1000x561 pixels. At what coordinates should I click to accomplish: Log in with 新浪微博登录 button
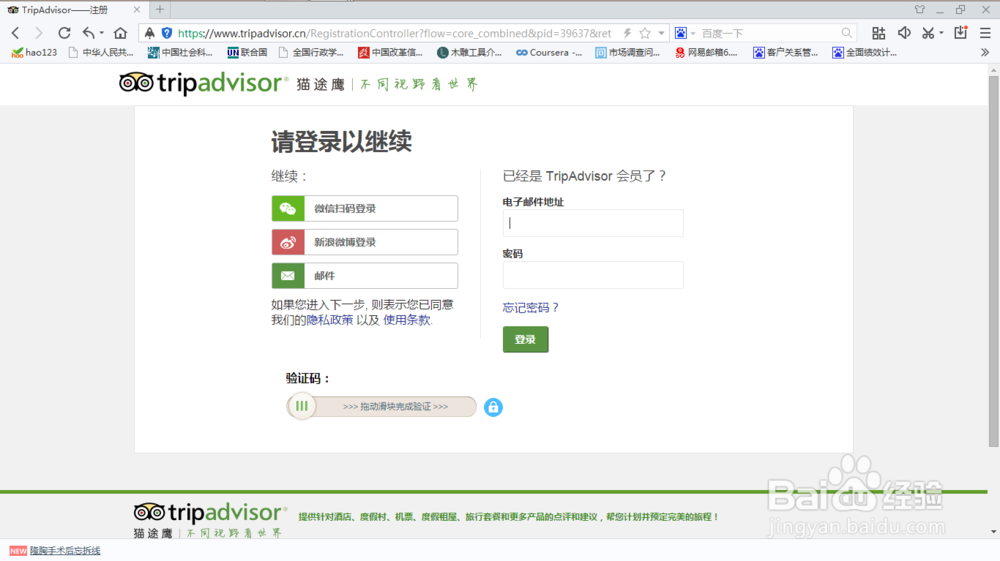[x=365, y=242]
